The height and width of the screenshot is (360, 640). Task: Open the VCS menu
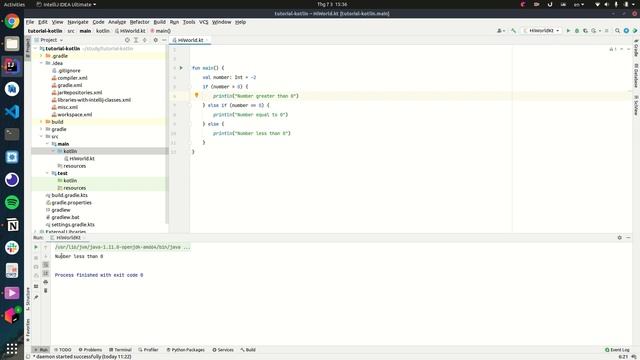tap(204, 22)
